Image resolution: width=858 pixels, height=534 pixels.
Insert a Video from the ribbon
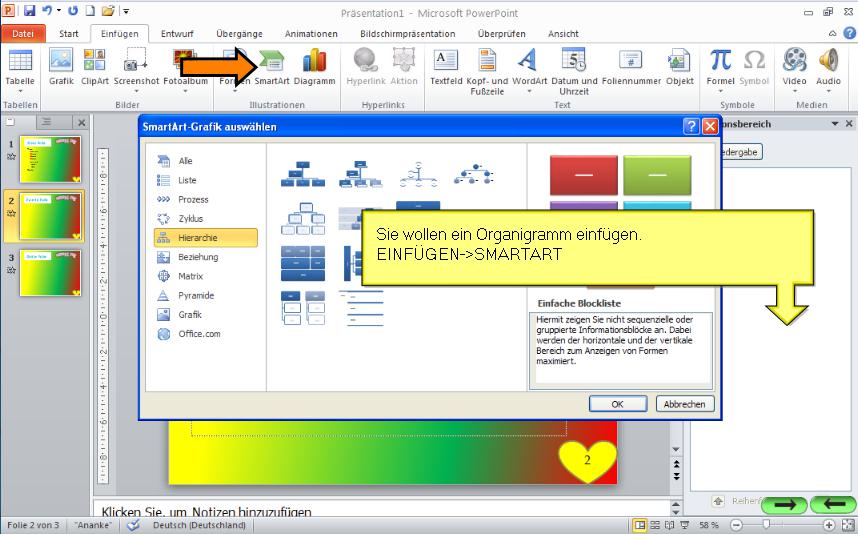[x=794, y=66]
